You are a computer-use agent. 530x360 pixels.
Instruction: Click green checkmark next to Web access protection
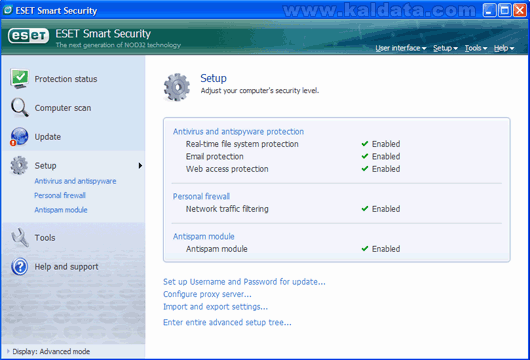(365, 169)
